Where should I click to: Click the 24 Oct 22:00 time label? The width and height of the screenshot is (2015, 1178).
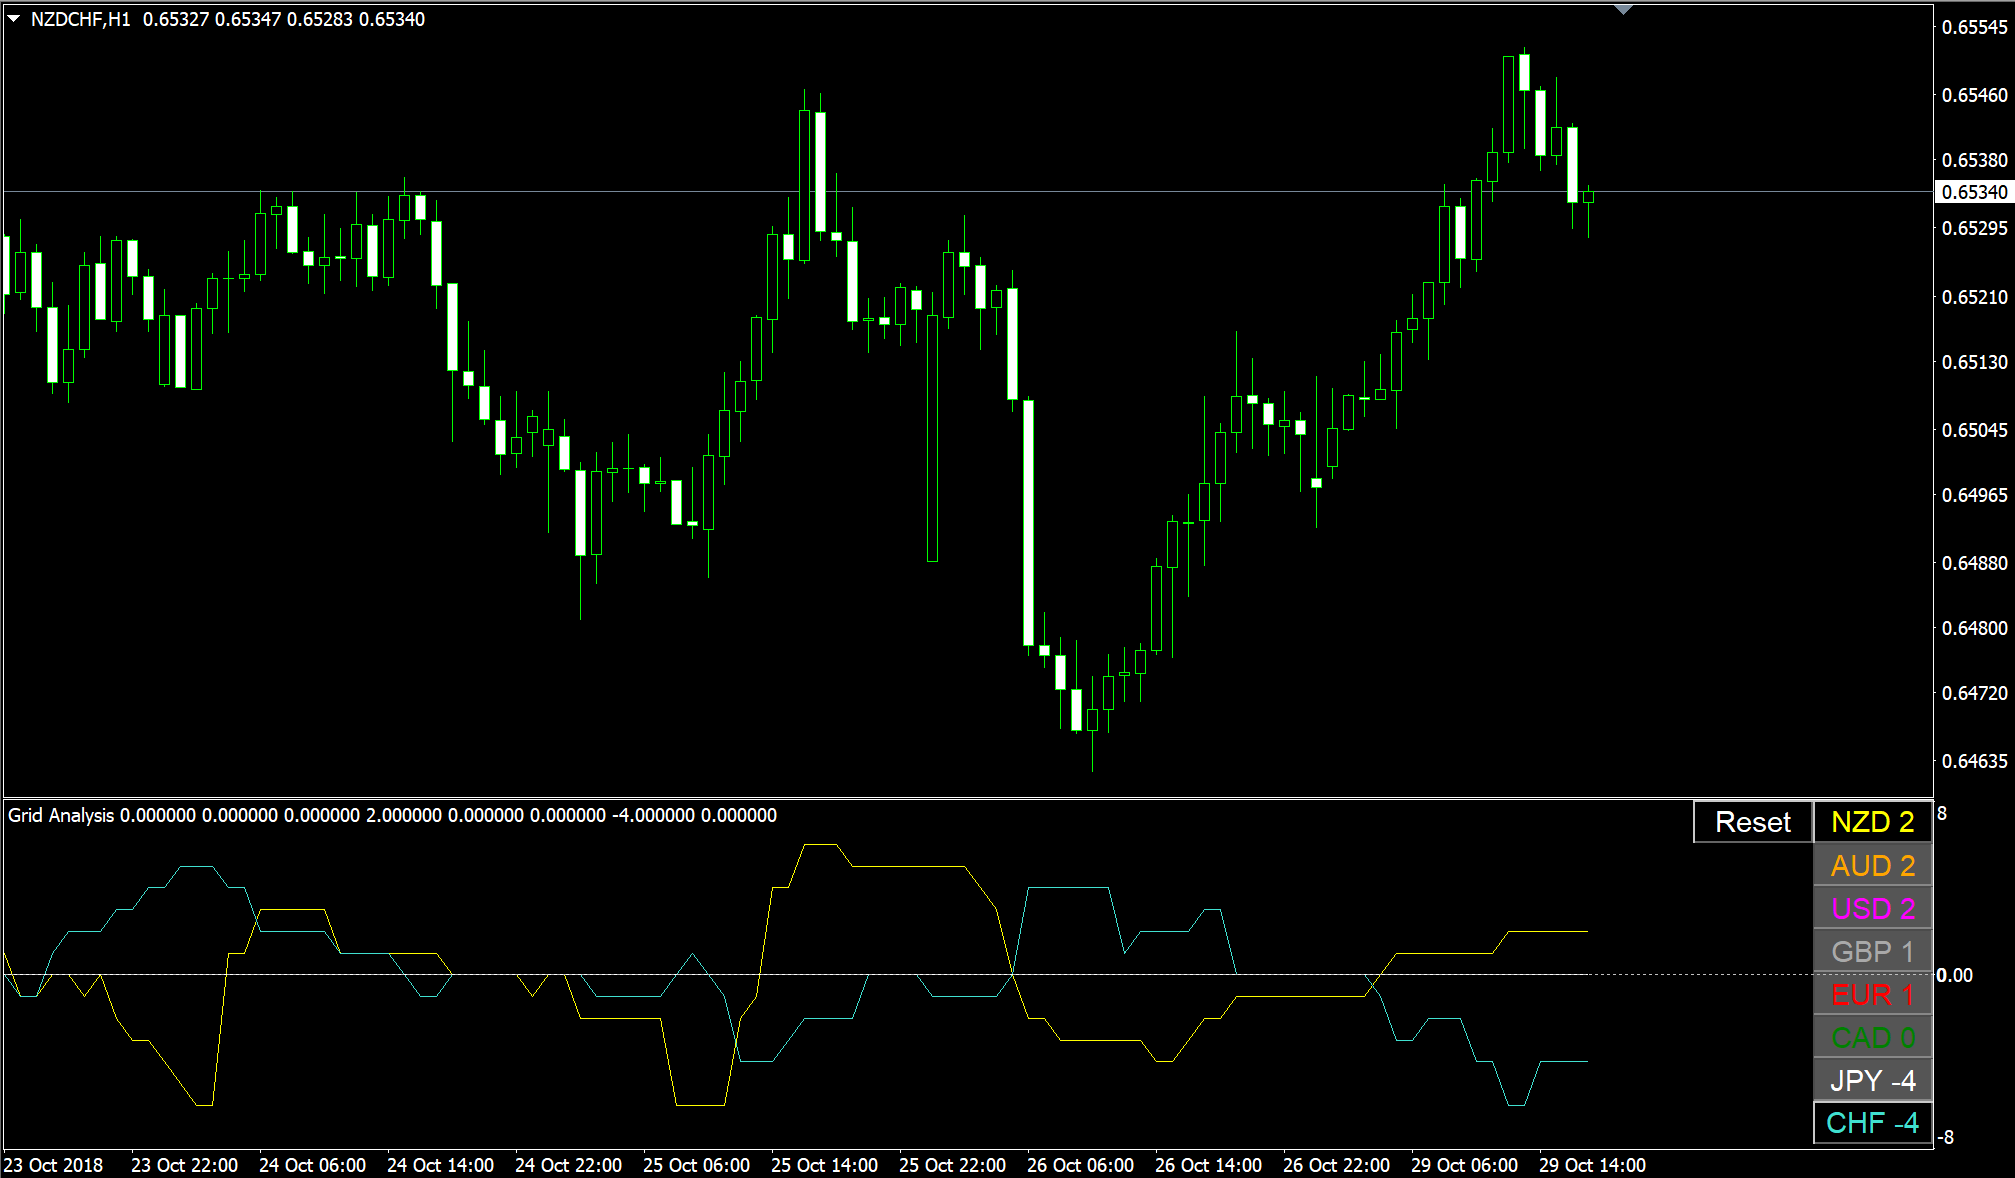pyautogui.click(x=568, y=1165)
